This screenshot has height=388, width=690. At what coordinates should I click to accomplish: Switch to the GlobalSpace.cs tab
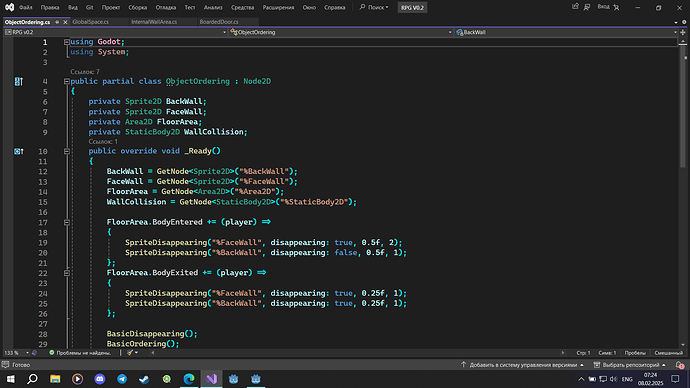(x=90, y=22)
